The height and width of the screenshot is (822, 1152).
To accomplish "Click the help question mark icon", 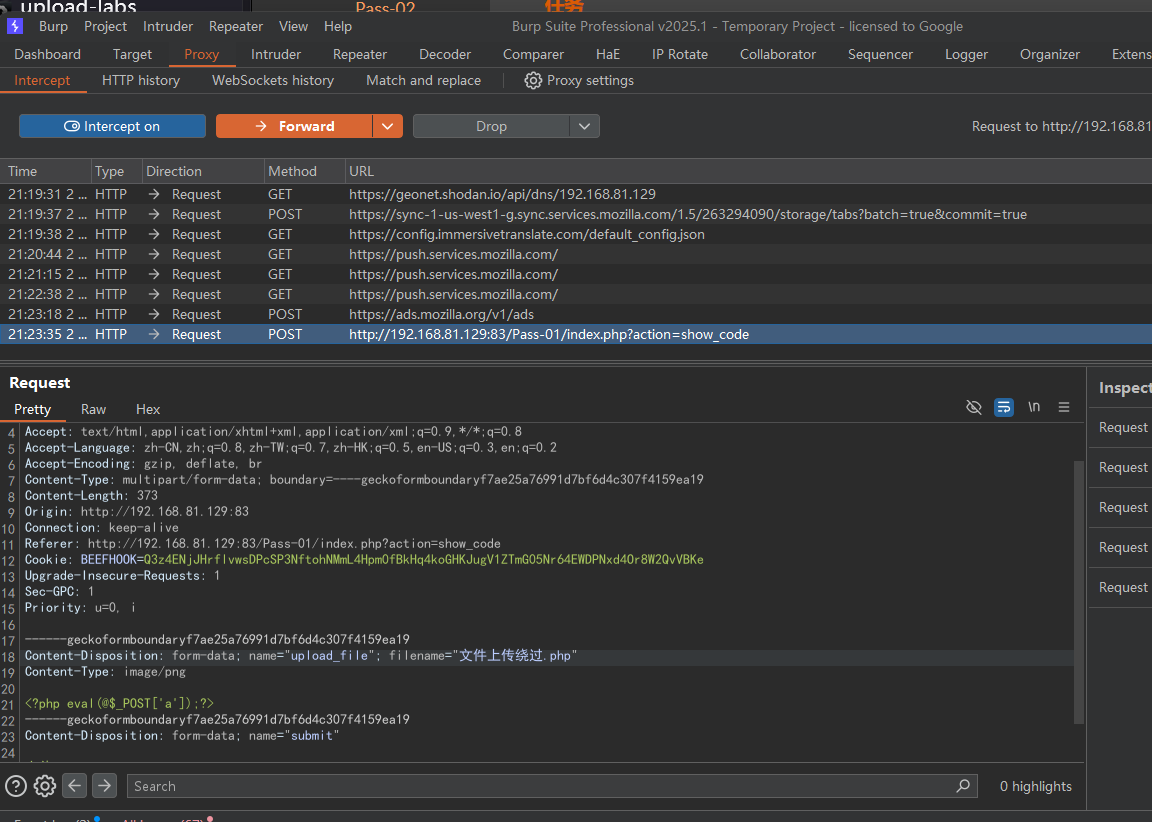I will pos(16,786).
